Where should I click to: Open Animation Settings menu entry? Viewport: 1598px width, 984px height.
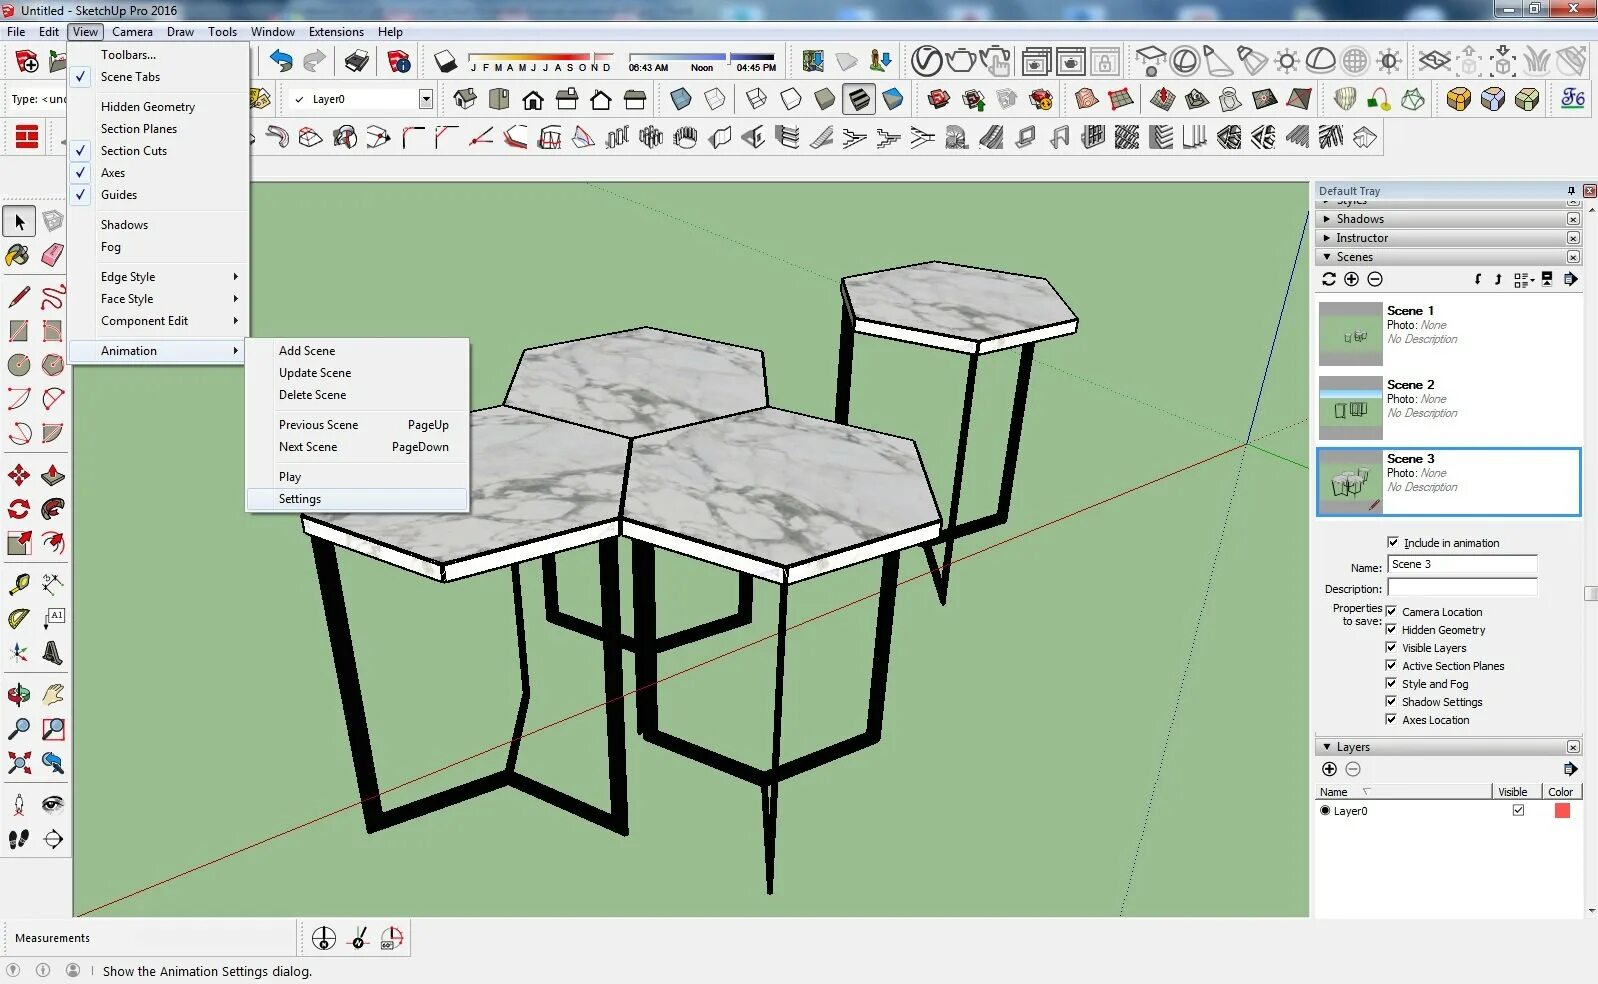coord(300,499)
